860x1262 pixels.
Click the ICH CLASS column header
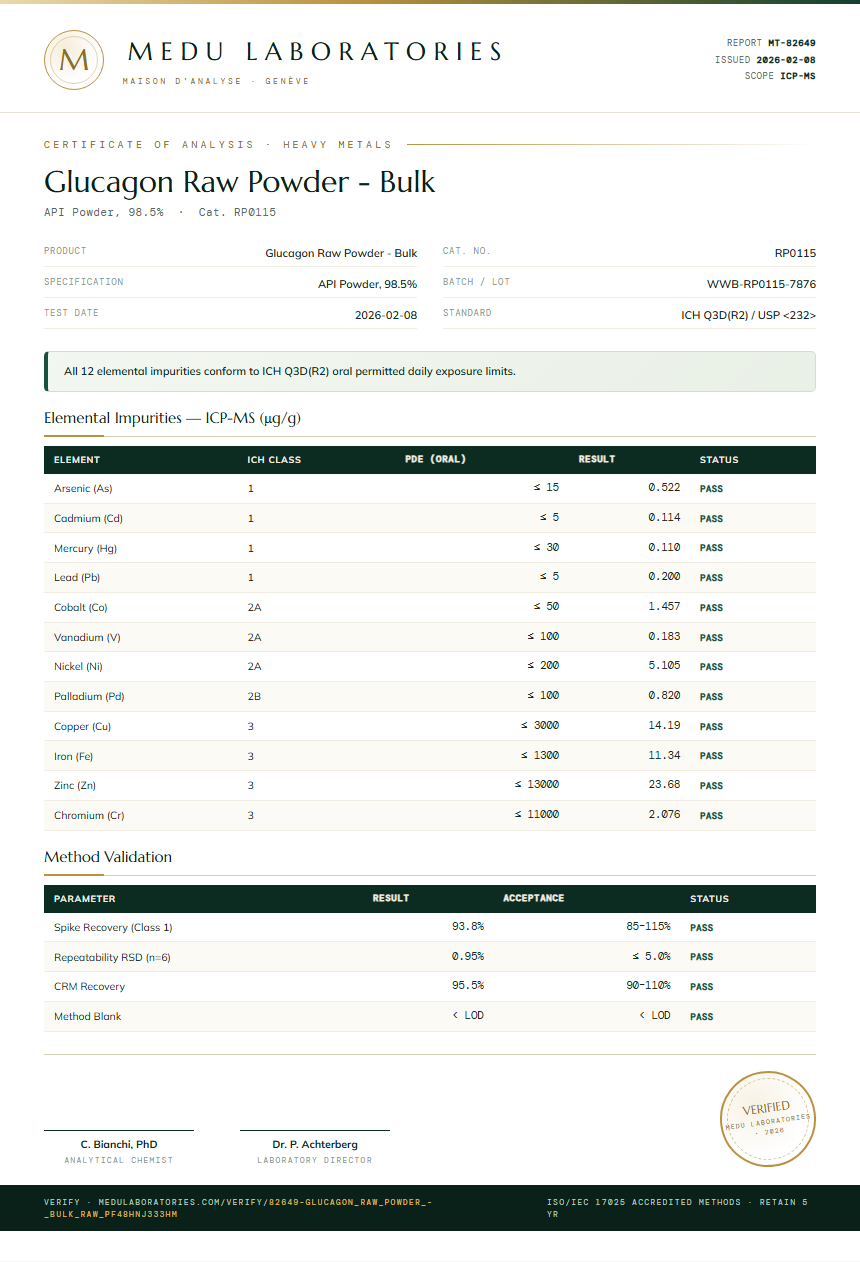coord(274,460)
